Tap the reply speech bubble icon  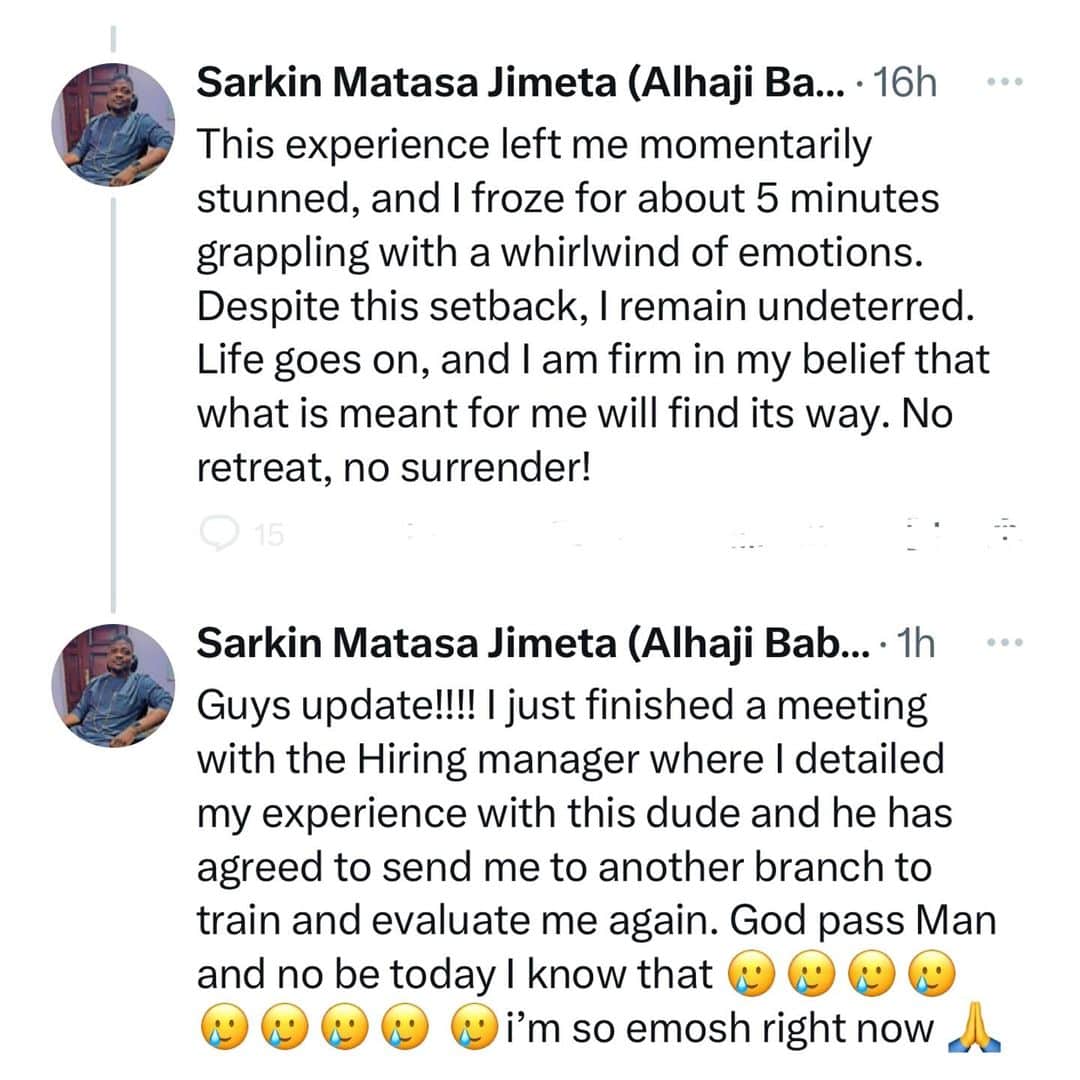tap(217, 536)
